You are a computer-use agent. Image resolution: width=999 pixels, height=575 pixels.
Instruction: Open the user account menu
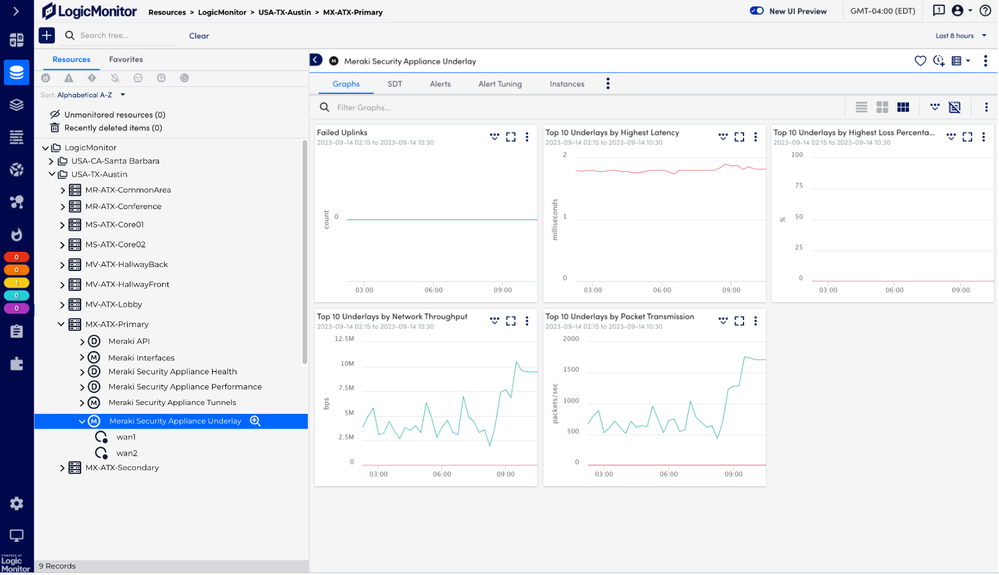961,11
